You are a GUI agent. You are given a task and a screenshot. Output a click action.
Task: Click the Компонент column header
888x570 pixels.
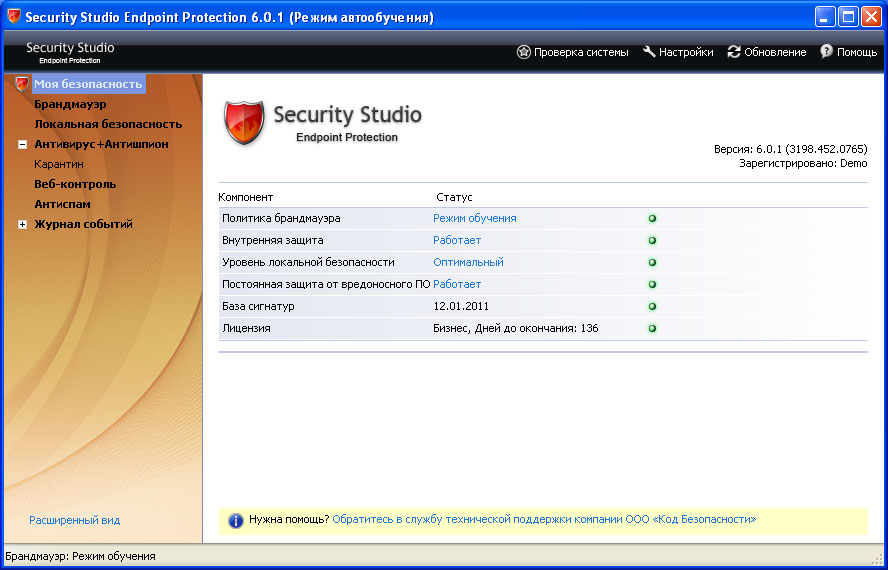coord(246,197)
